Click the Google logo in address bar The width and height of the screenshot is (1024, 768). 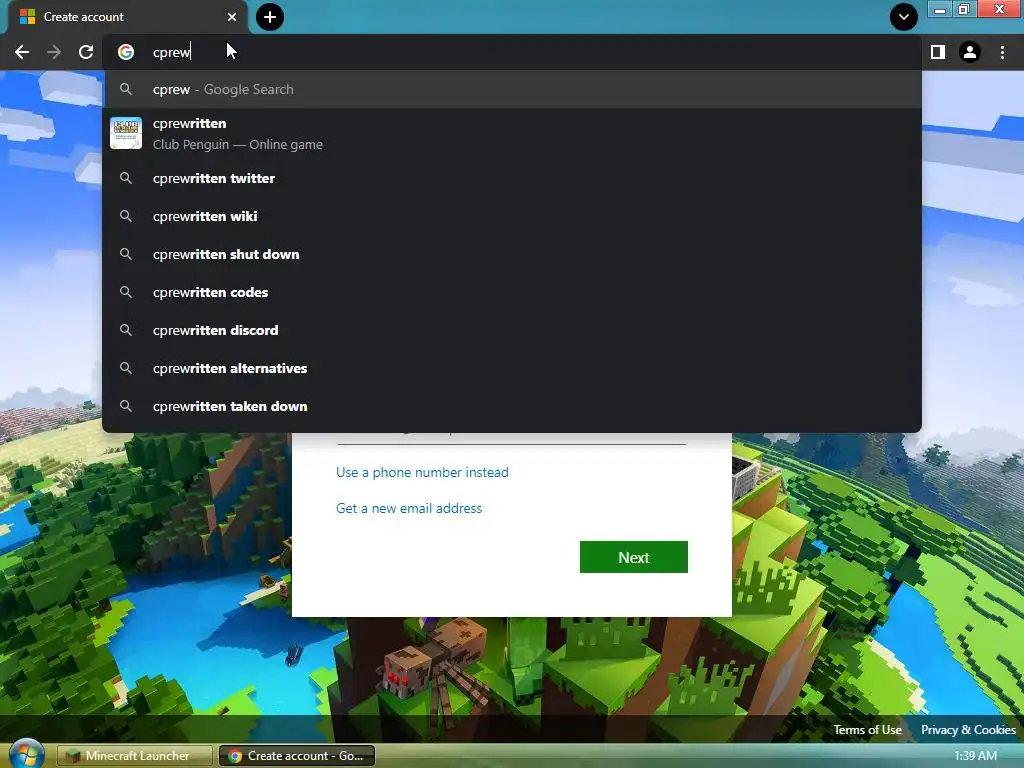tap(126, 52)
